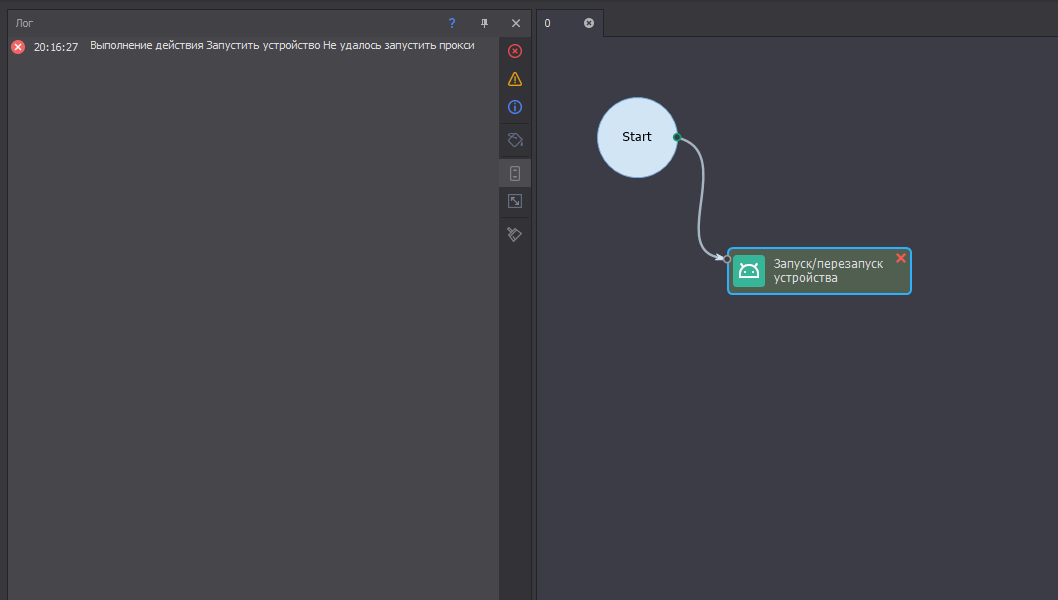This screenshot has width=1058, height=600.
Task: Select the Запуск/перезапуск устройства label
Action: (828, 271)
